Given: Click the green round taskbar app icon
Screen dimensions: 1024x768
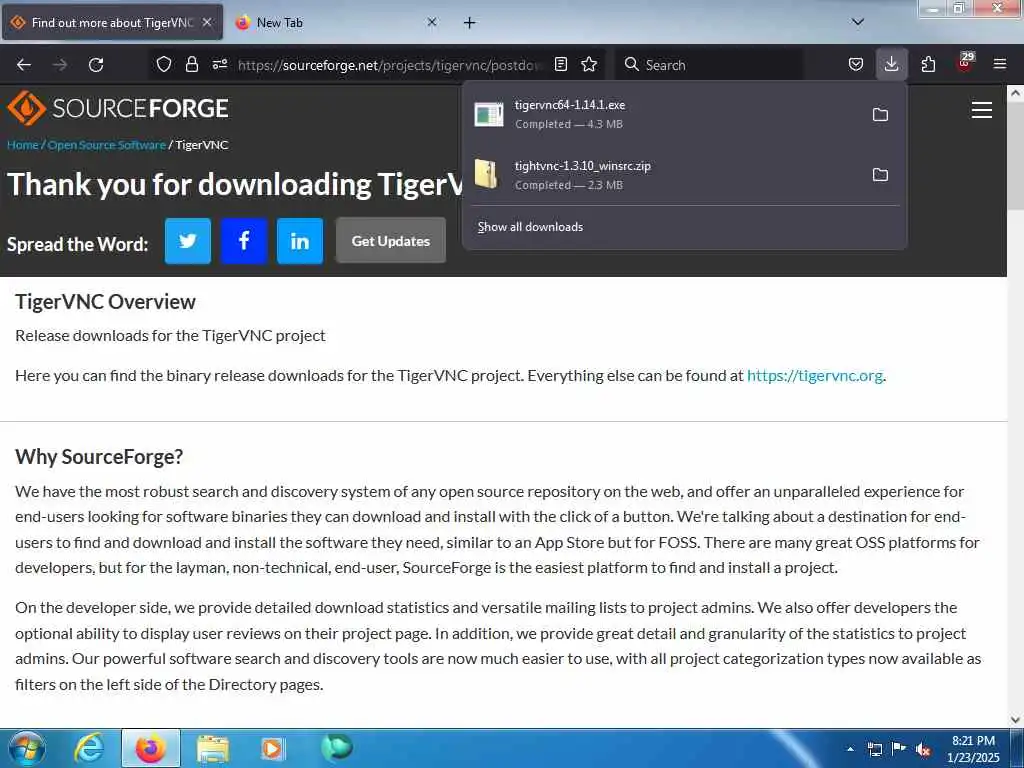Looking at the screenshot, I should click(x=336, y=747).
